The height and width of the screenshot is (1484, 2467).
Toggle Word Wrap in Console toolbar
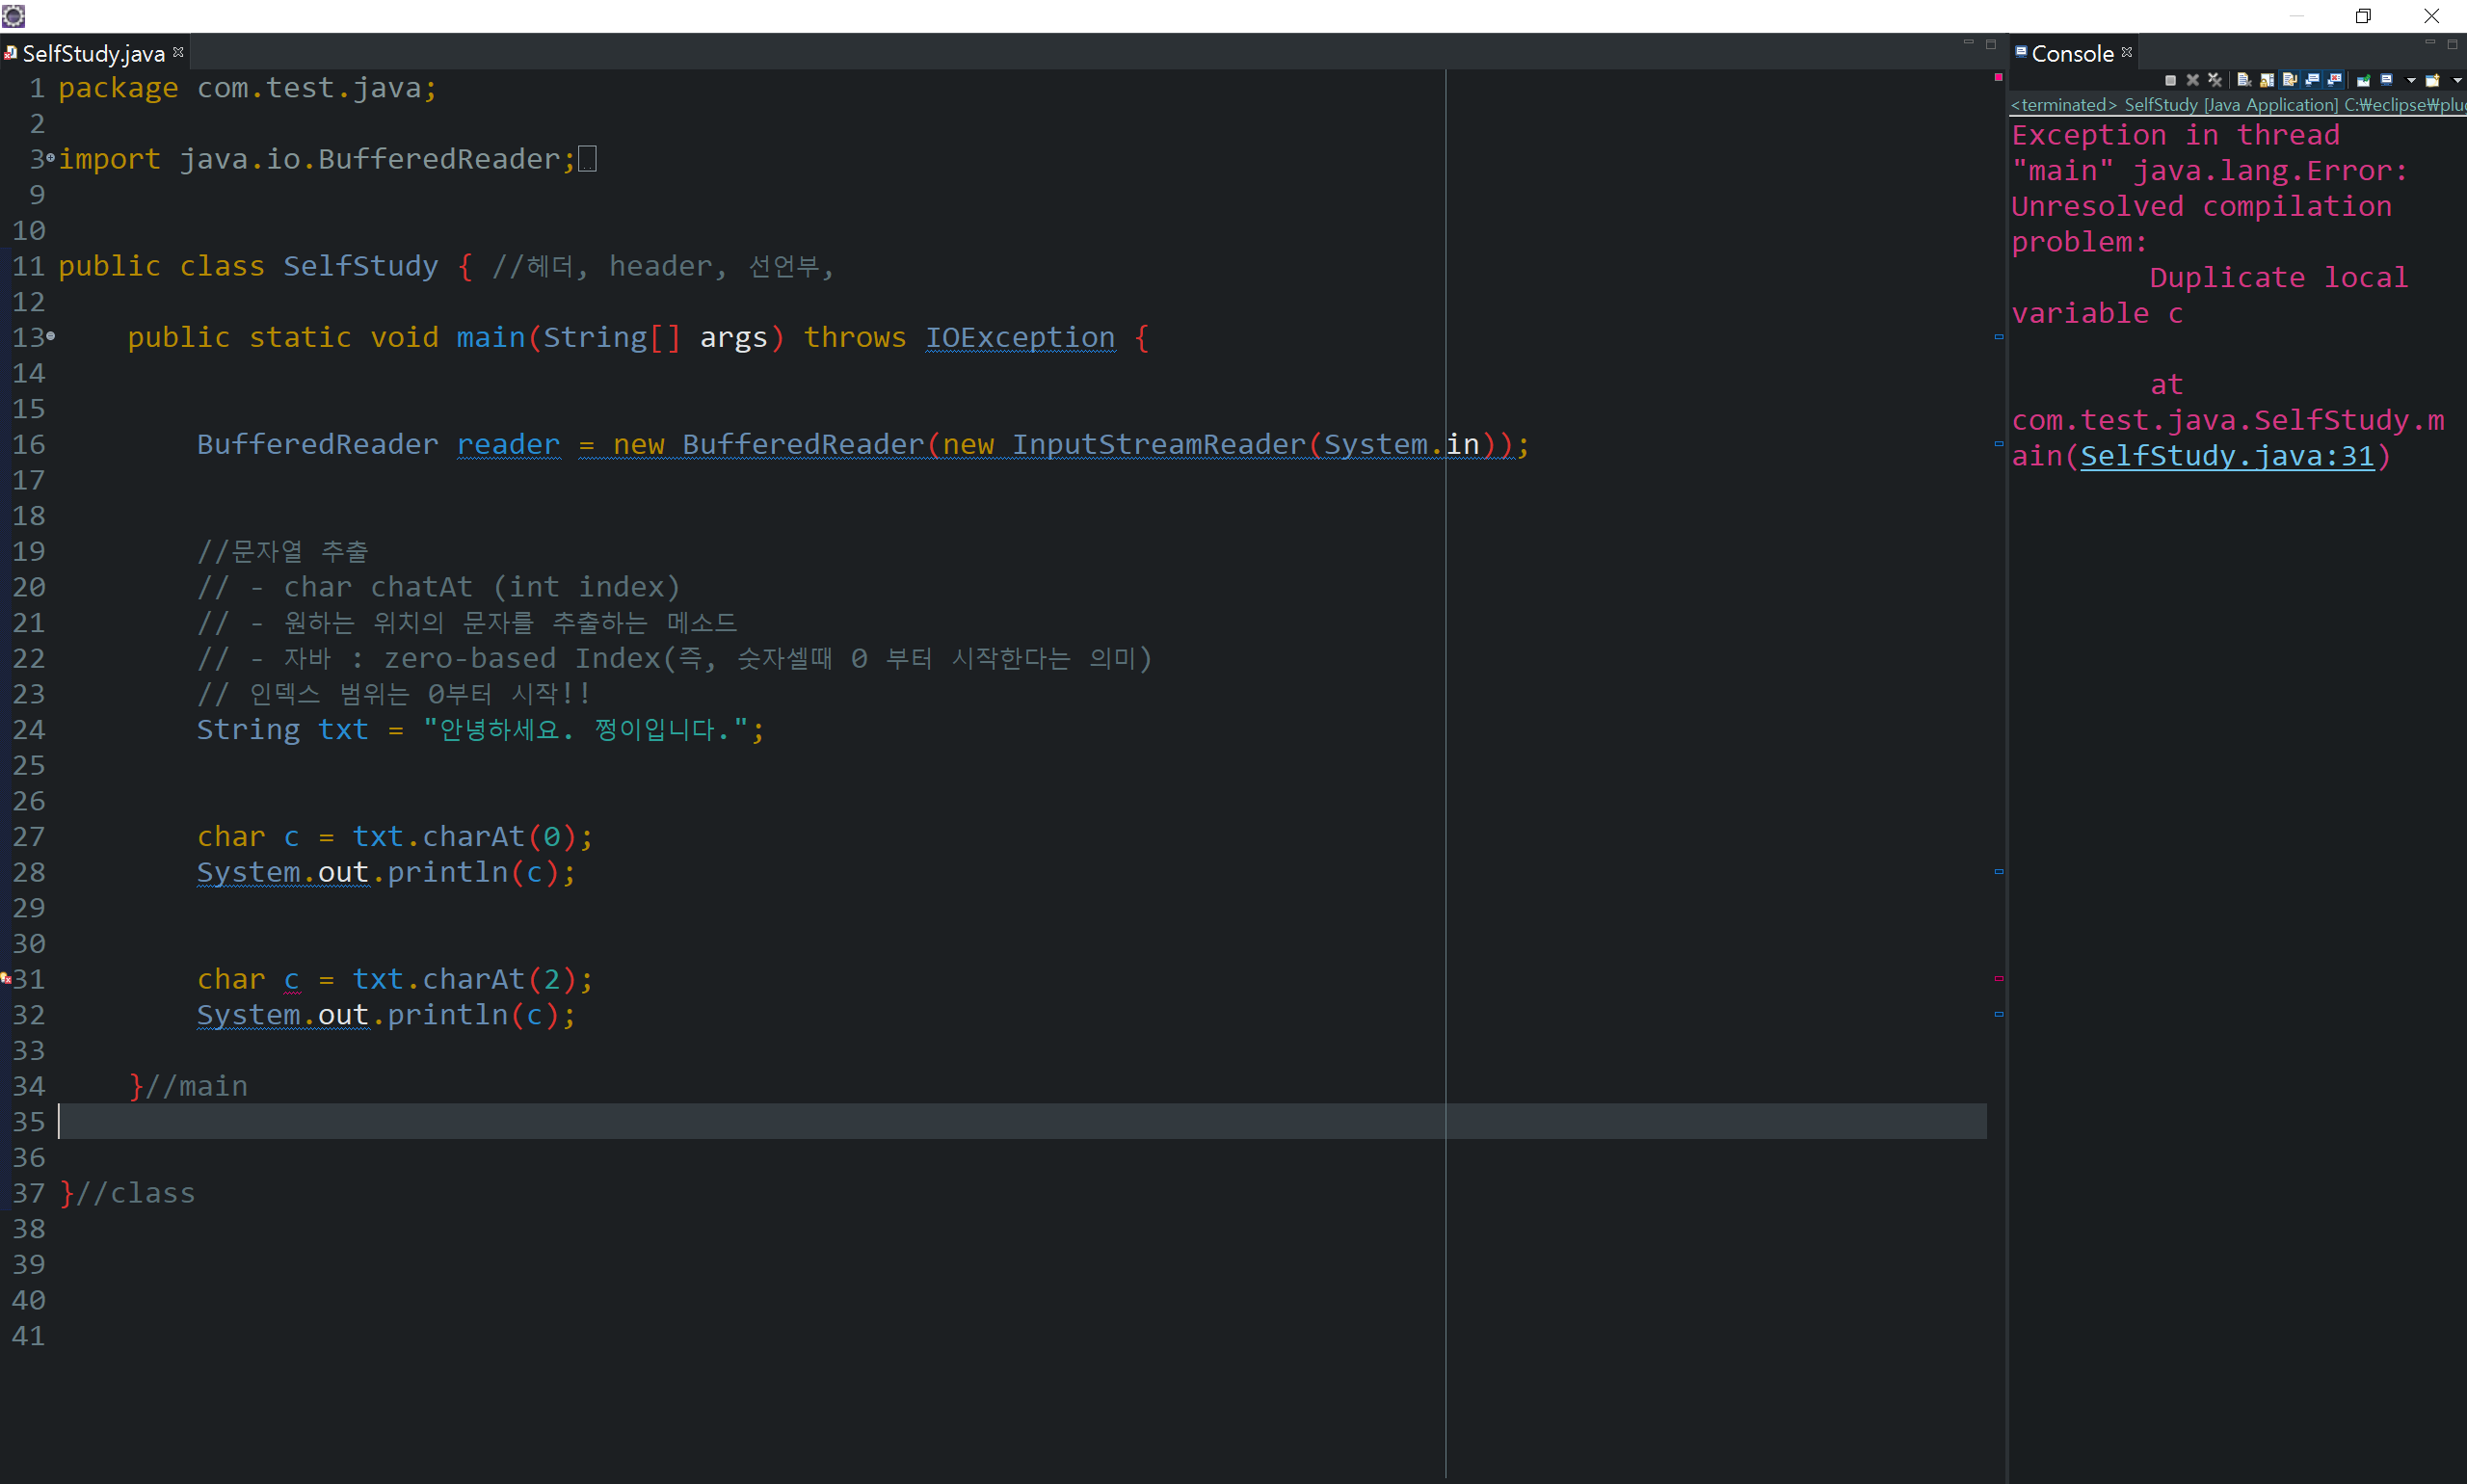(x=2289, y=81)
